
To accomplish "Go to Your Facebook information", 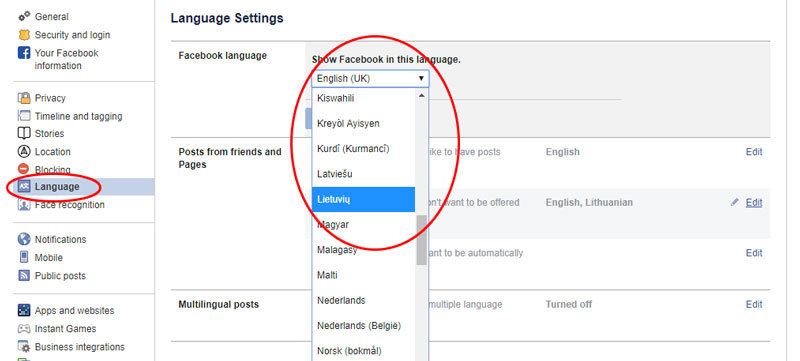I will (66, 59).
